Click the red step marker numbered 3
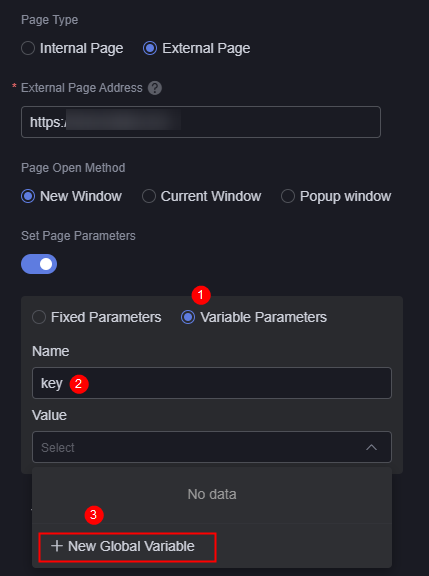The image size is (429, 576). tap(94, 515)
